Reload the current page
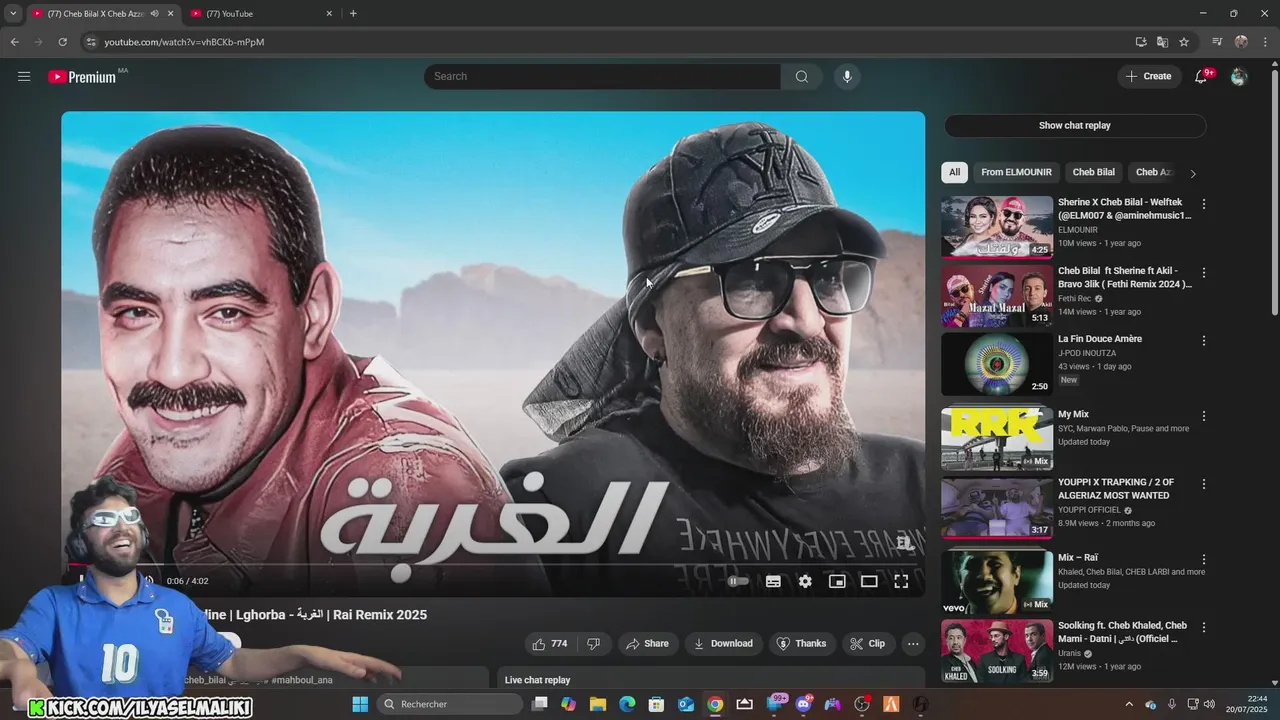The width and height of the screenshot is (1280, 720). point(62,42)
